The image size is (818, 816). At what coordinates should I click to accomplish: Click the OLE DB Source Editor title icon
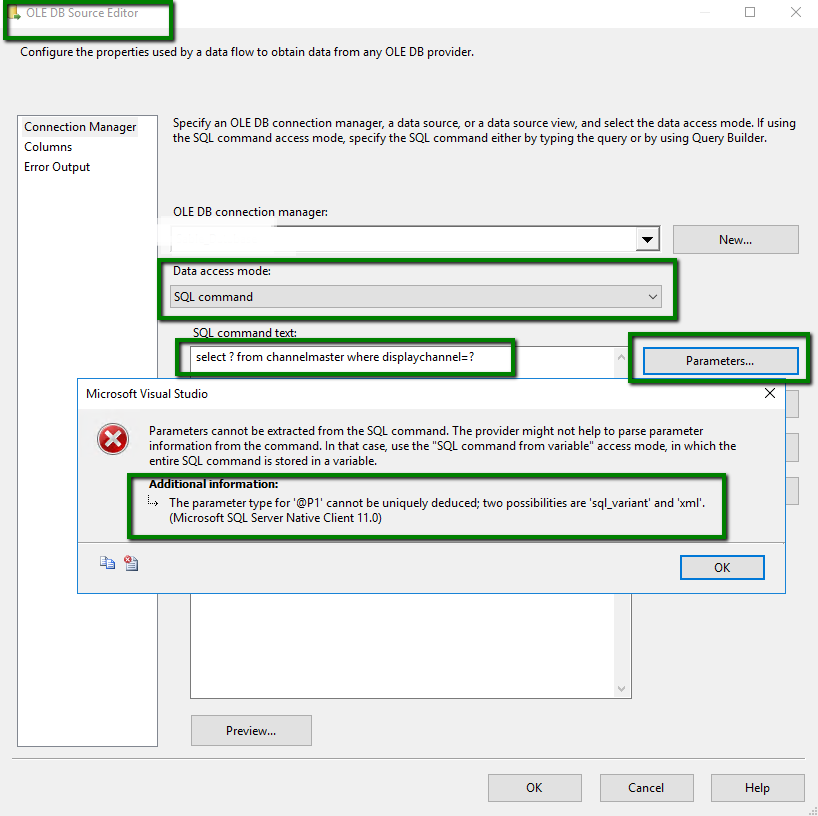14,13
